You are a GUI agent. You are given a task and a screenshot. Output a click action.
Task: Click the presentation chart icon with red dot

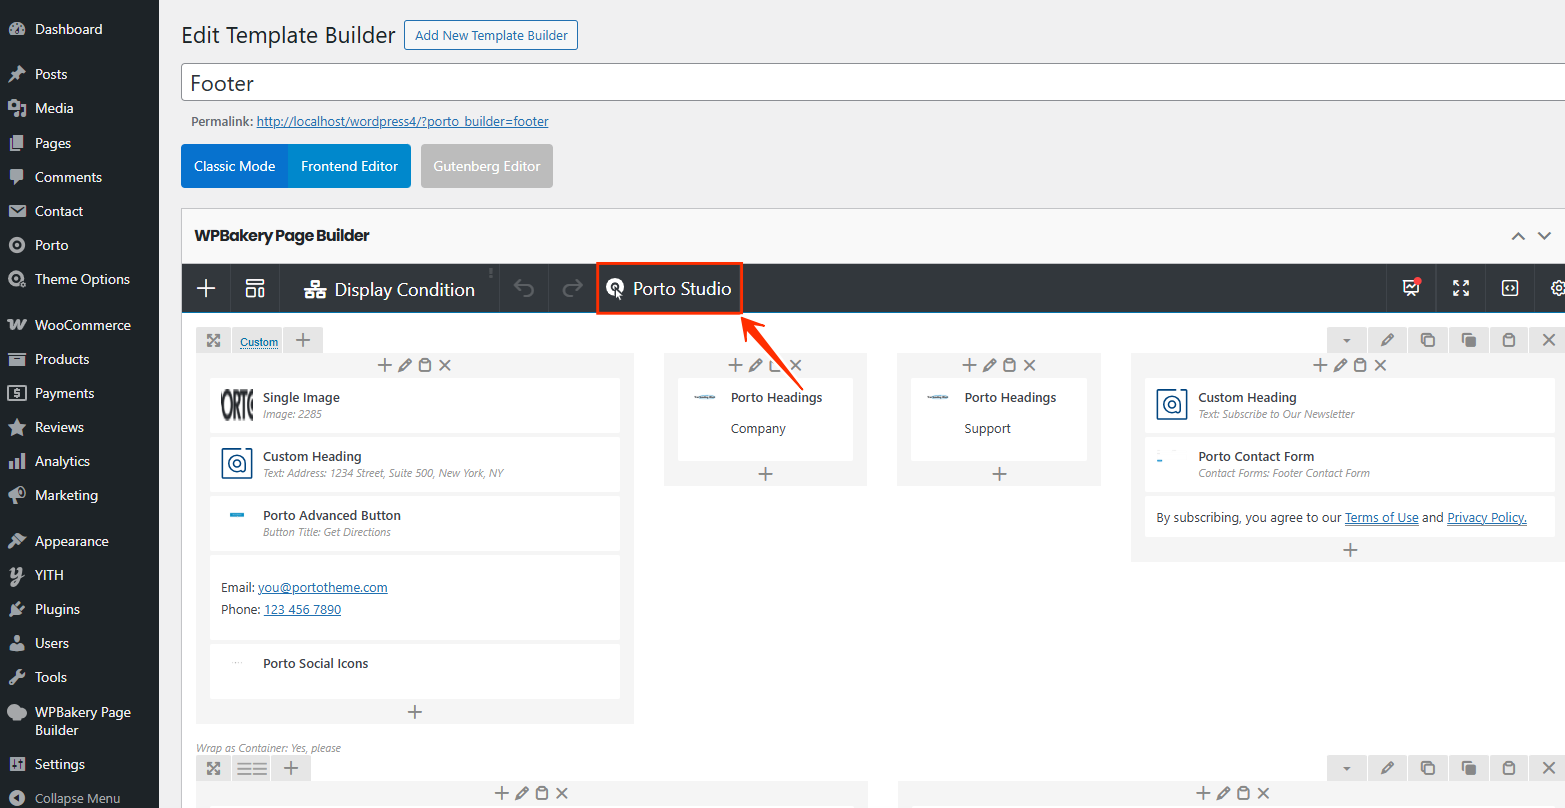tap(1411, 288)
